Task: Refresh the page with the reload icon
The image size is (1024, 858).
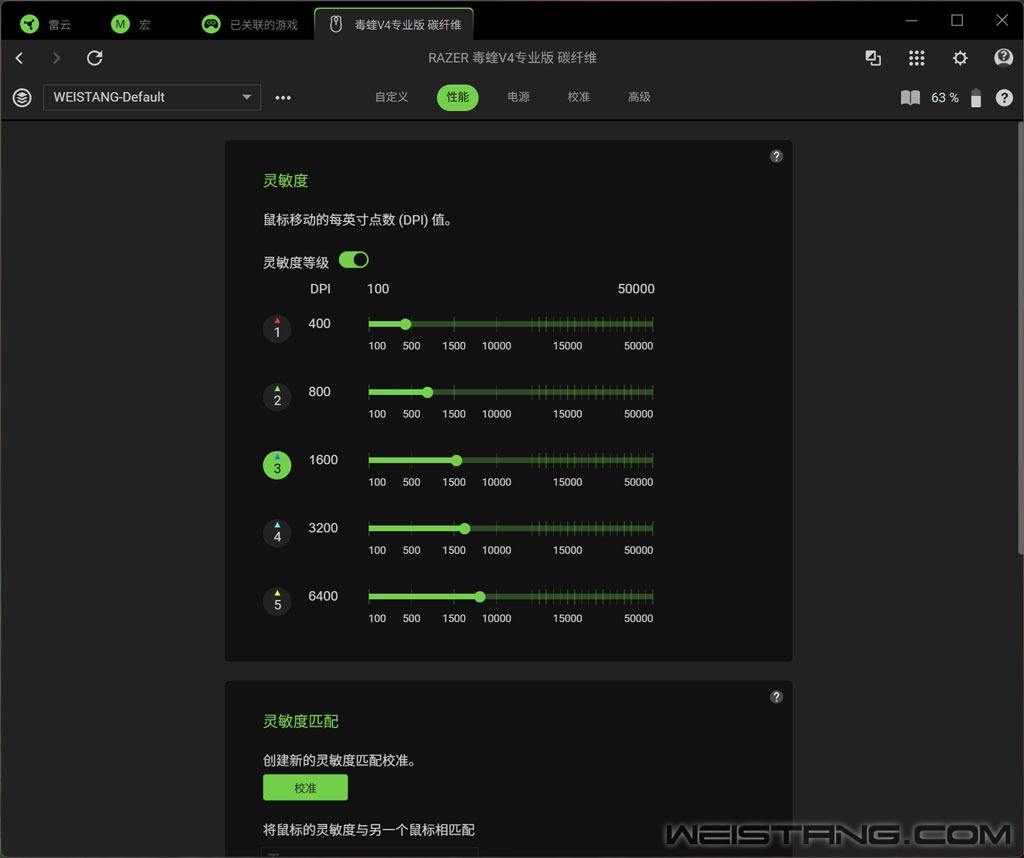Action: pos(95,58)
